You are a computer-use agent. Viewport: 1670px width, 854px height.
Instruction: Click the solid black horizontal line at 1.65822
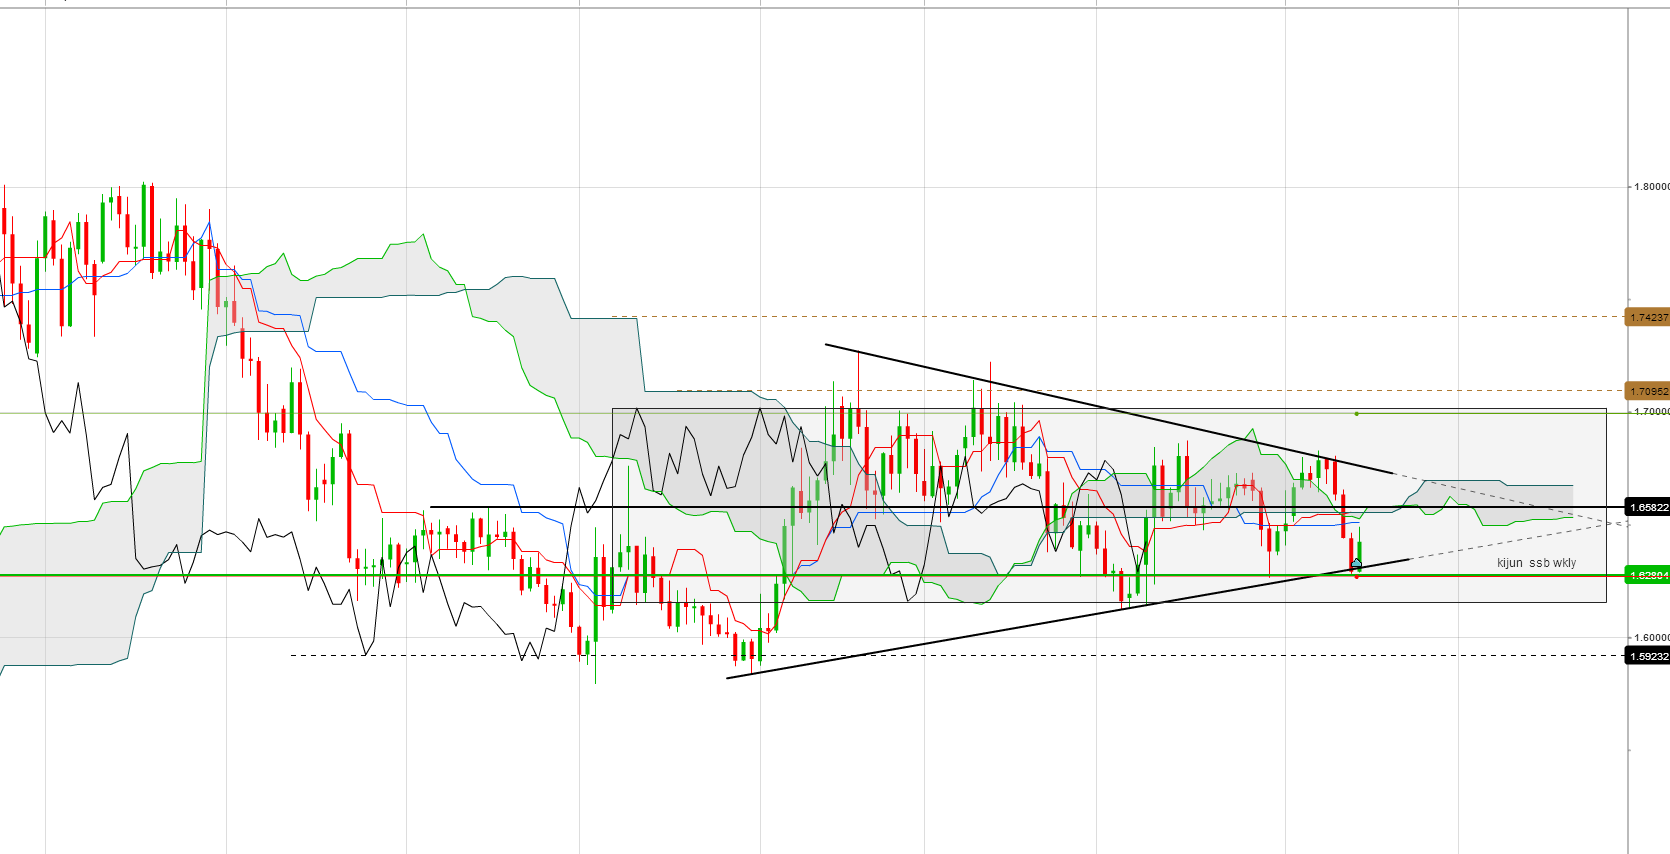click(1028, 507)
